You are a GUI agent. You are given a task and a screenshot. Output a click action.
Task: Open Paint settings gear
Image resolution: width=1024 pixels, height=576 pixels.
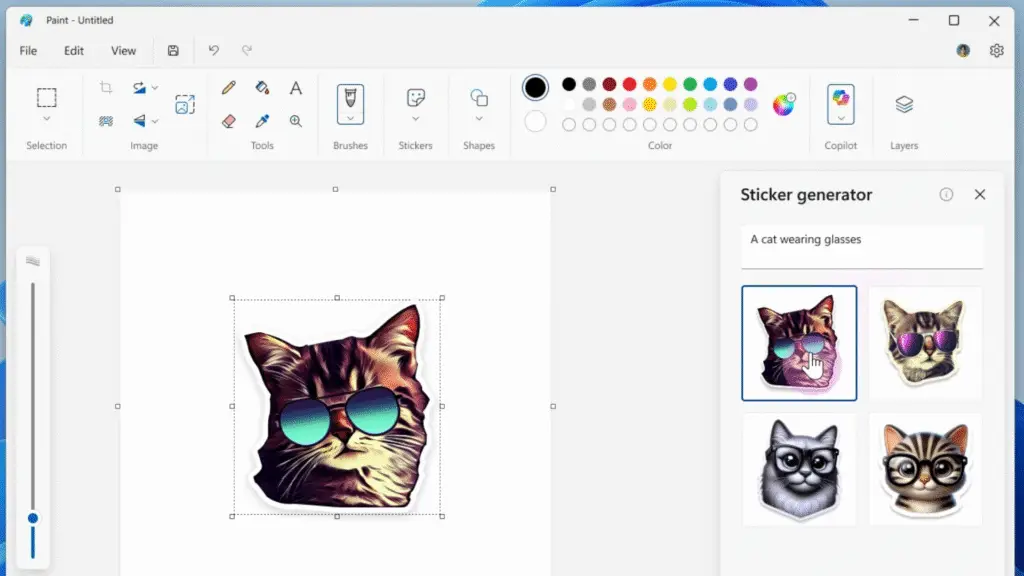pos(997,50)
